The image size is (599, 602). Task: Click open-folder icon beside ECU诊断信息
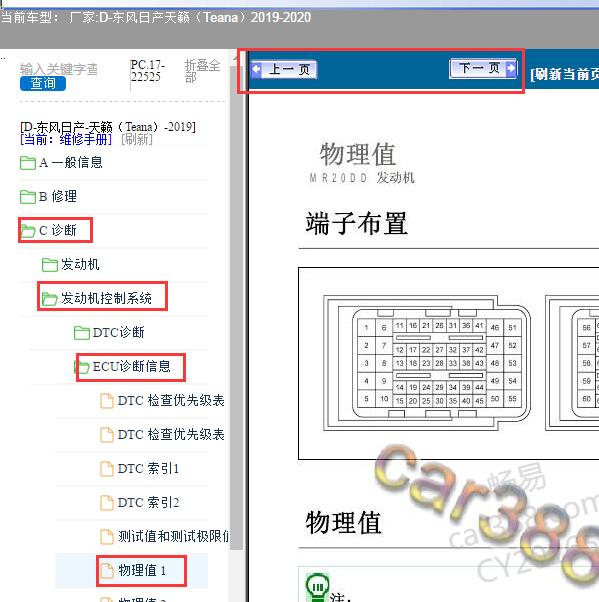pyautogui.click(x=82, y=367)
